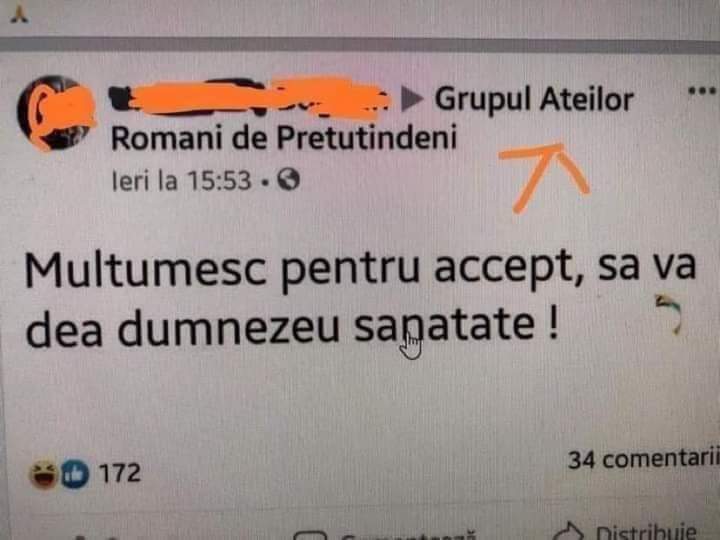Open the three-dots post options menu

[702, 91]
